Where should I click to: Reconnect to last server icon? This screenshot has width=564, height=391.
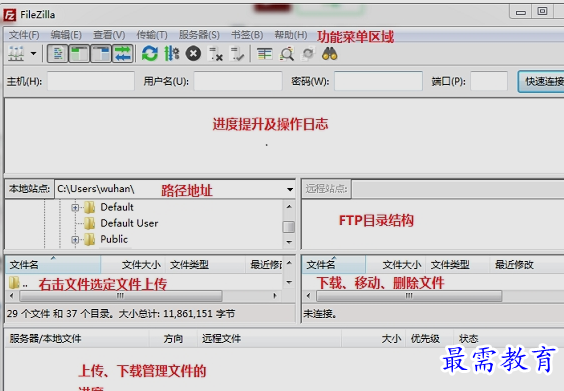coord(237,54)
